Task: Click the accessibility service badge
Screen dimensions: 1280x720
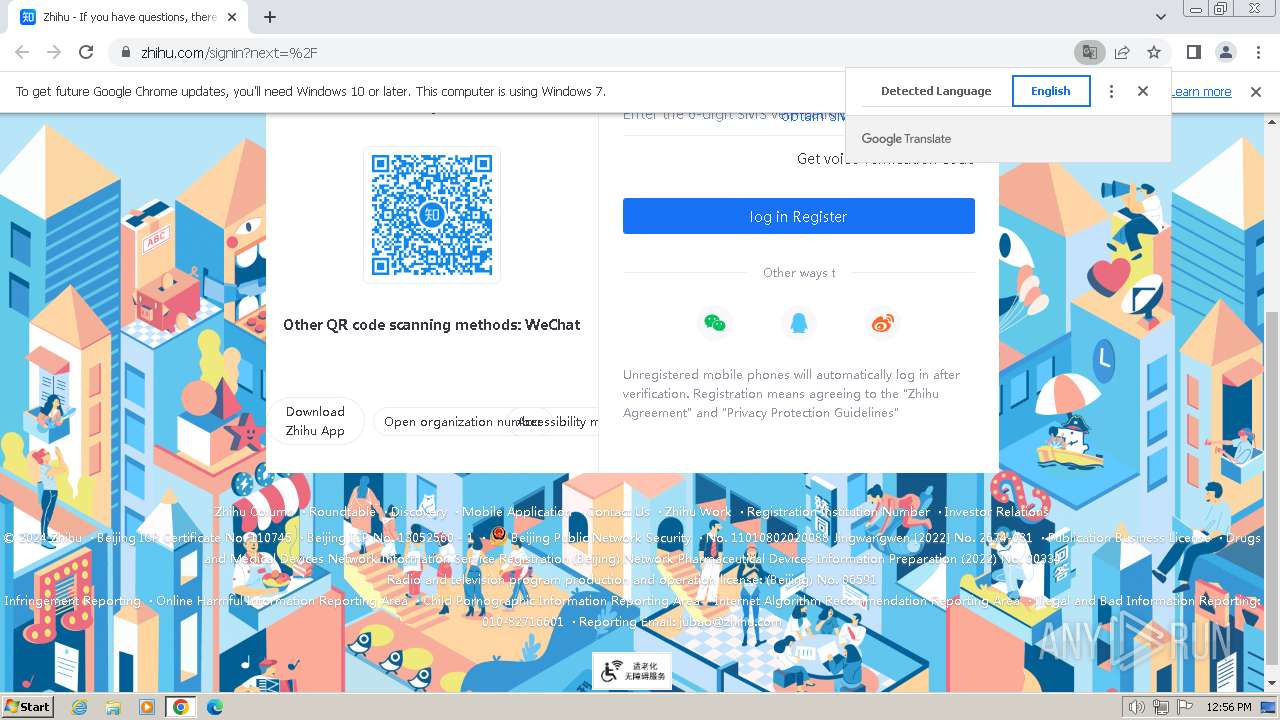Action: (x=632, y=671)
